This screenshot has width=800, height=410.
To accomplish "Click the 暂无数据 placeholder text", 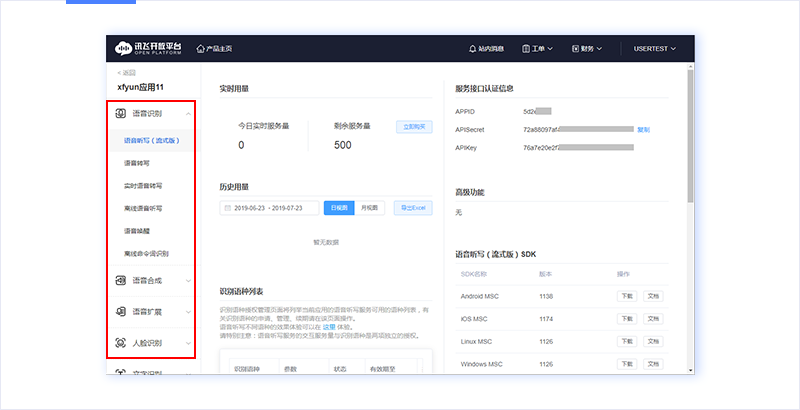I will coord(326,242).
